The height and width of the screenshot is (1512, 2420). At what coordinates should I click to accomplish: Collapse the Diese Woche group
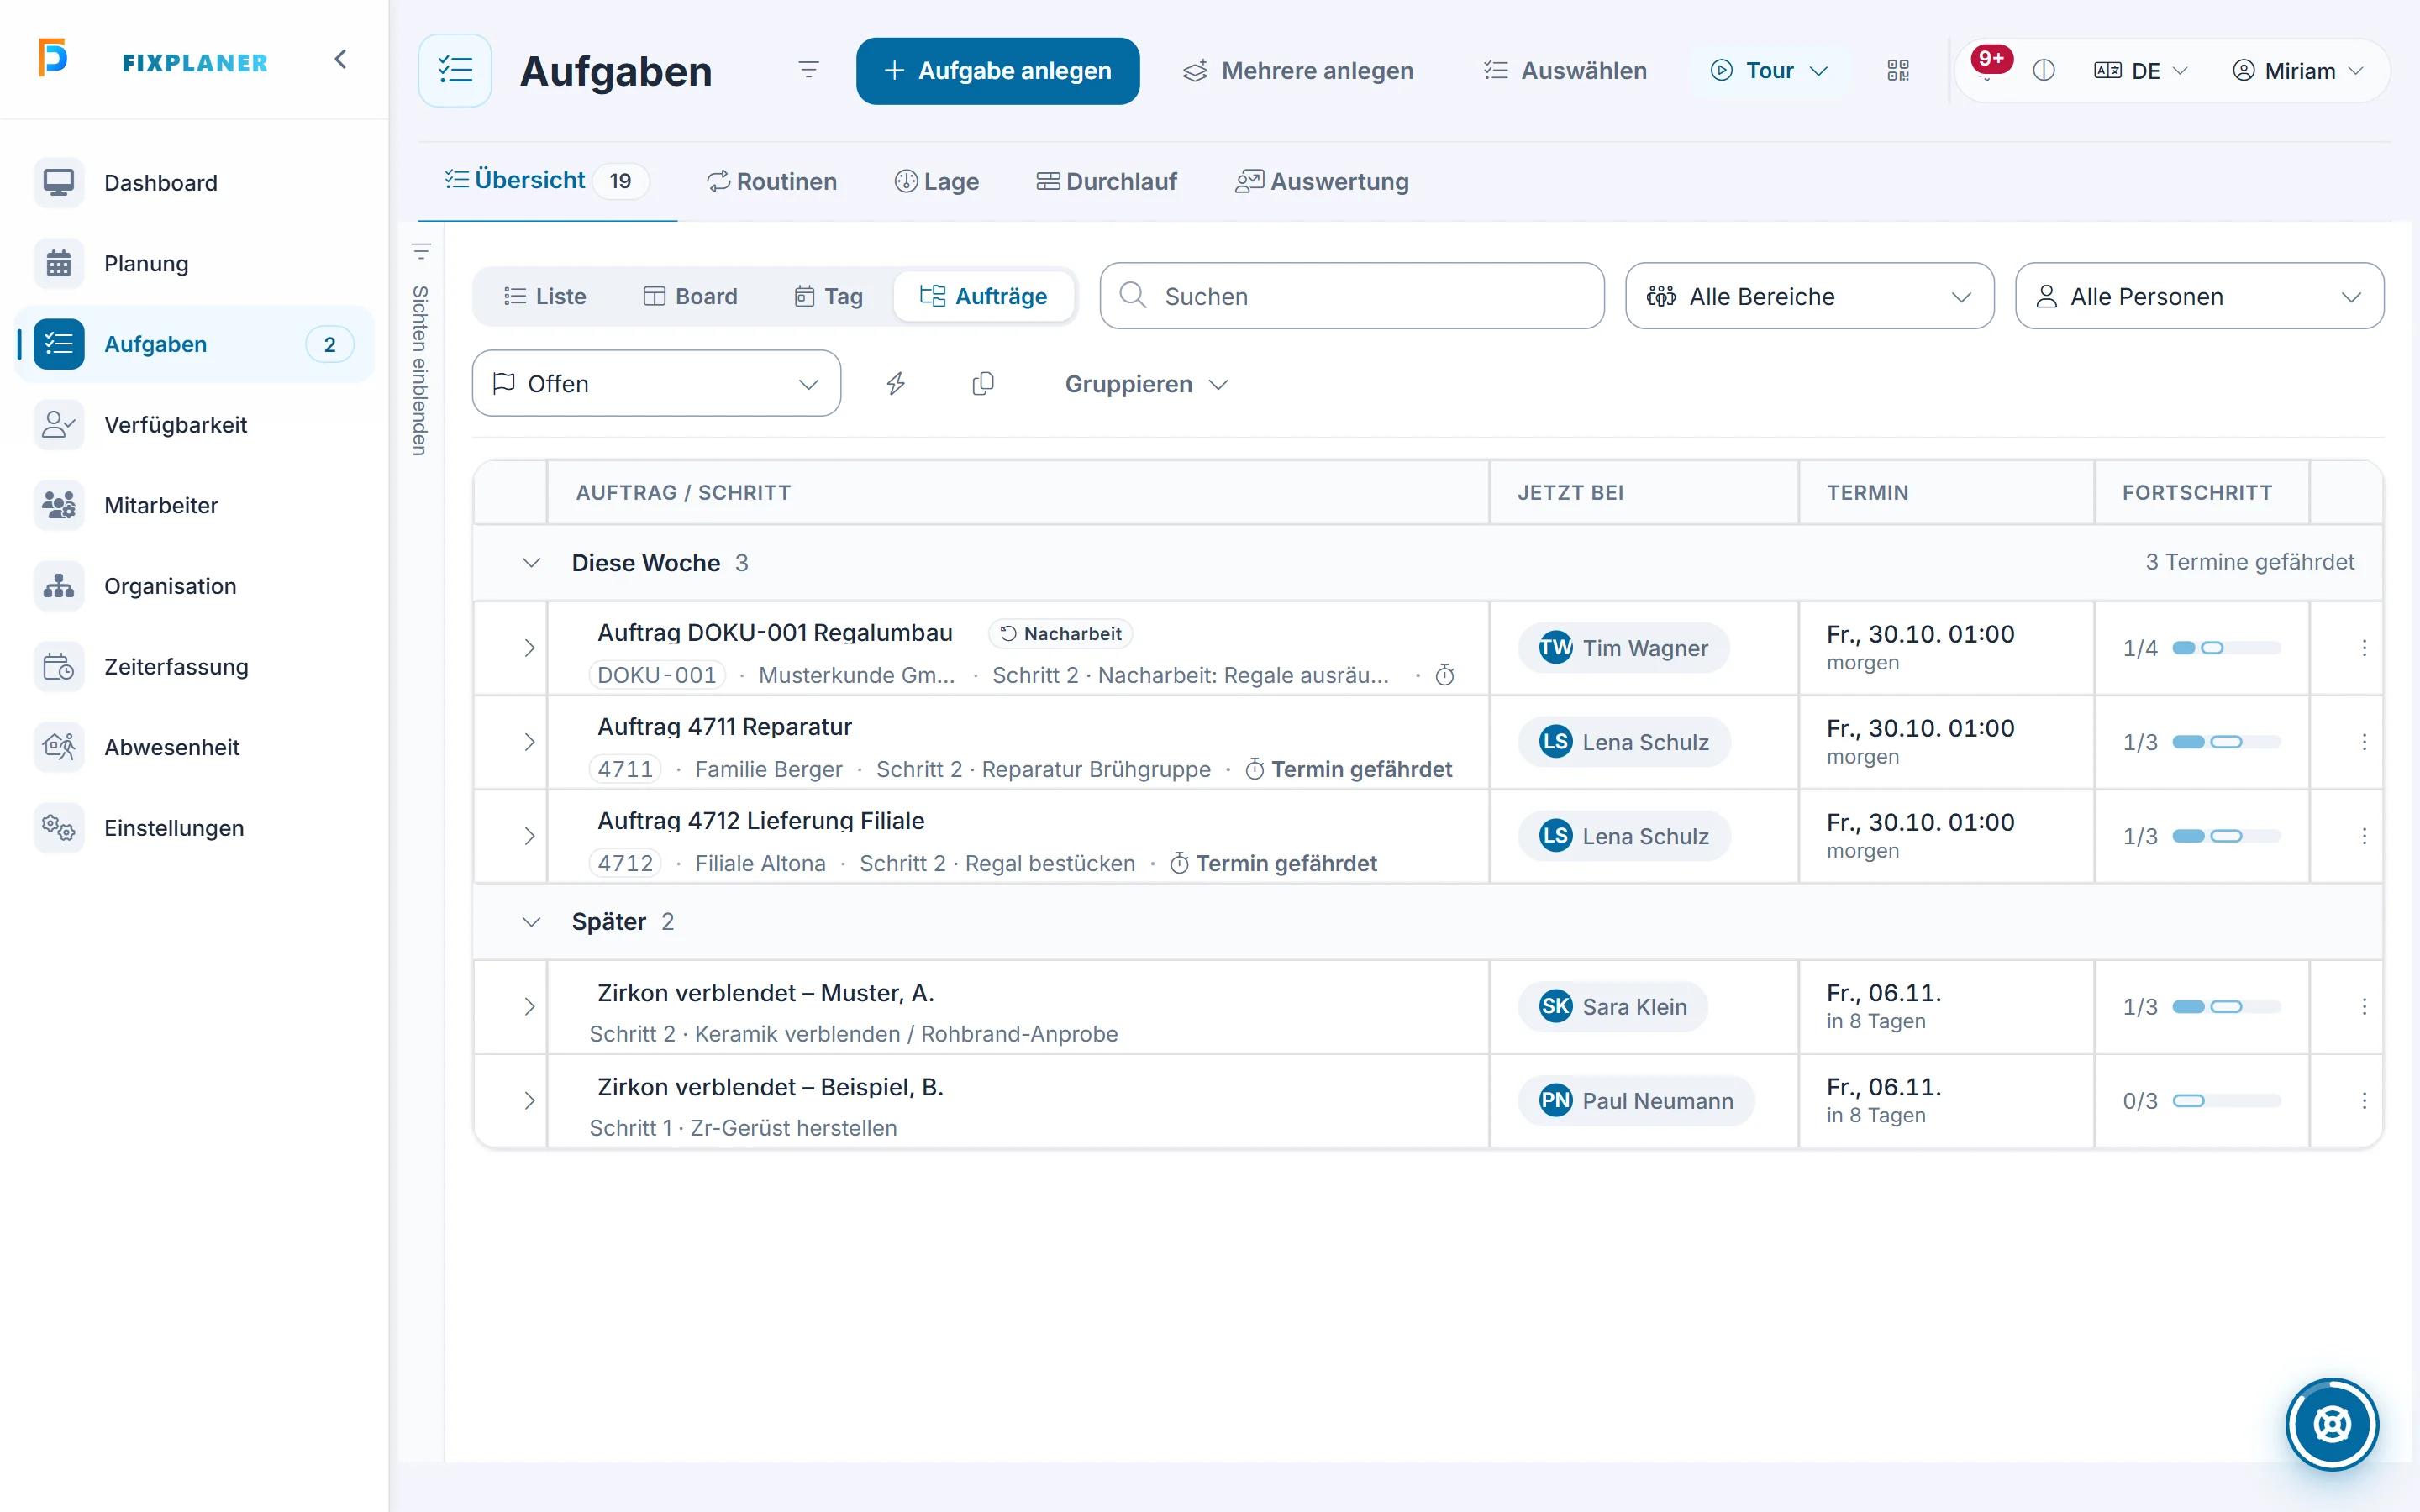531,563
